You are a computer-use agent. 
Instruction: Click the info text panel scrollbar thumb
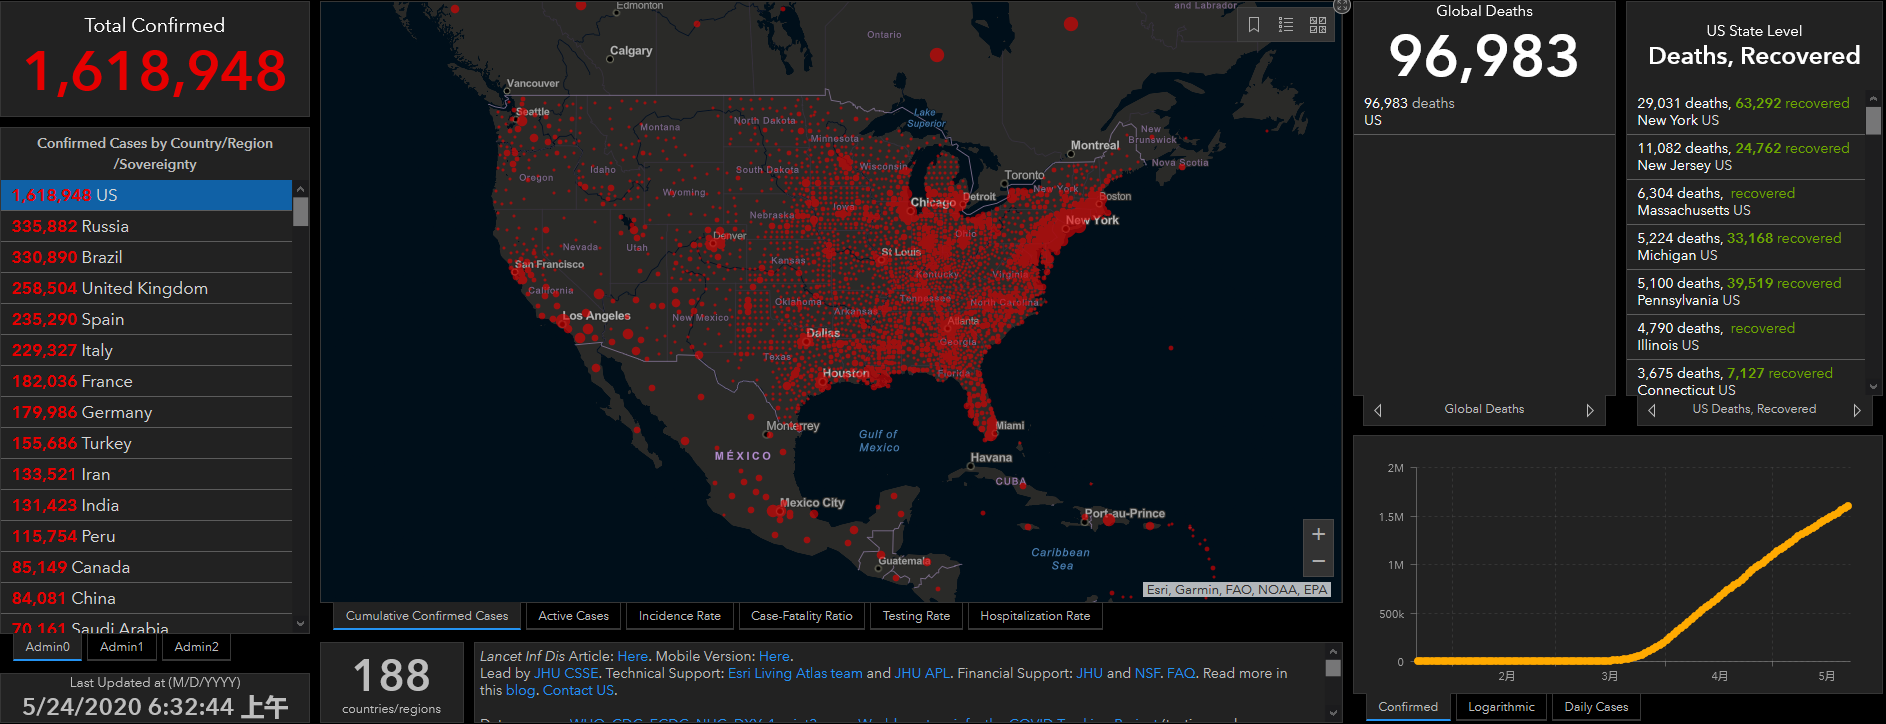pos(1333,668)
